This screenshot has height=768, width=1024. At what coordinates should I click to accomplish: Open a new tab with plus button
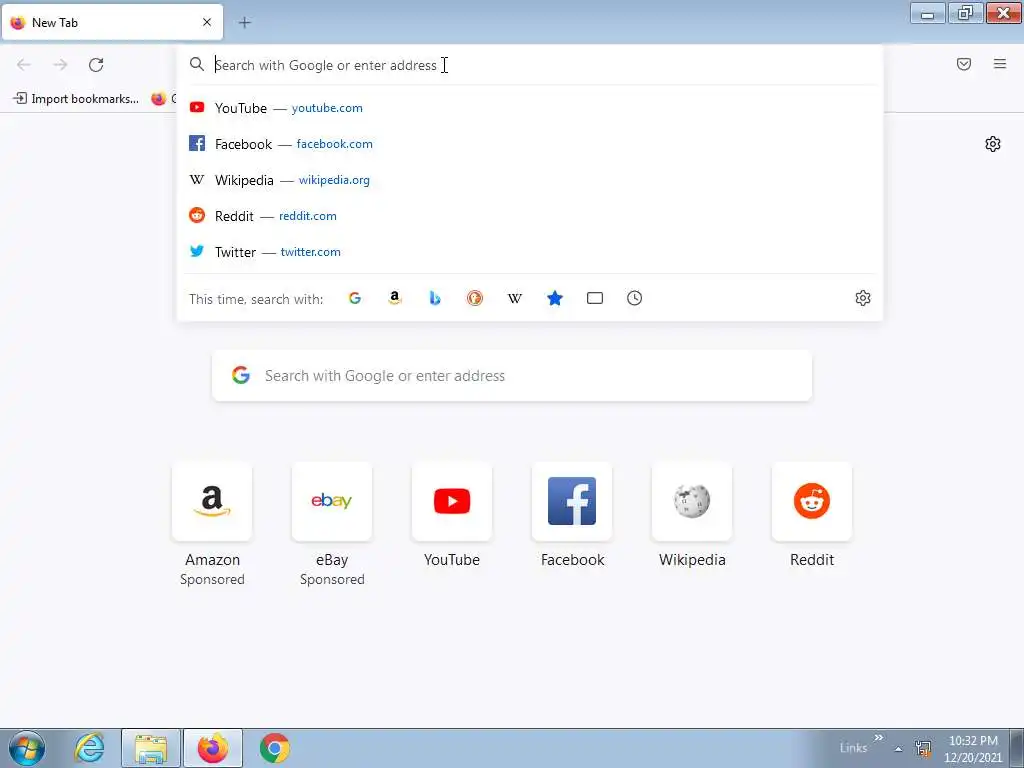pyautogui.click(x=244, y=23)
